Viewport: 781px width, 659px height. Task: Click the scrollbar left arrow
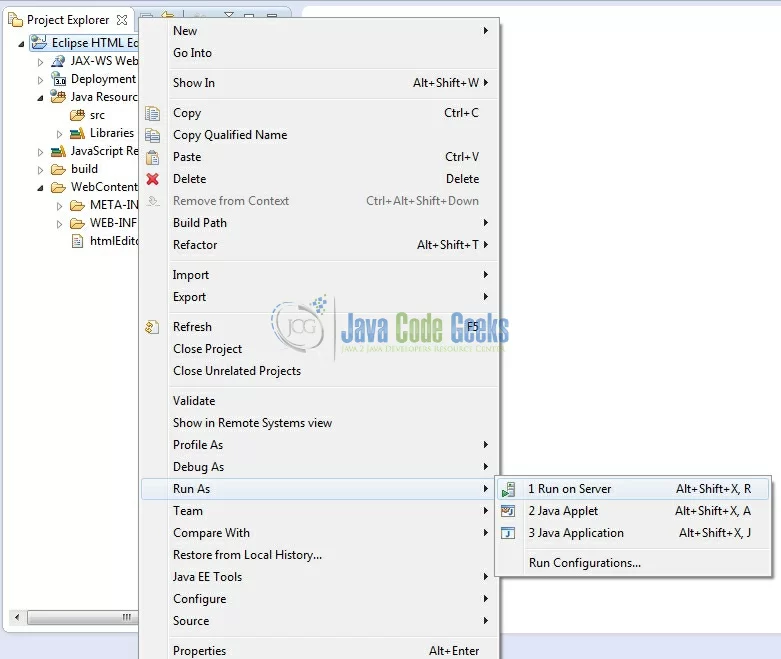click(x=17, y=618)
